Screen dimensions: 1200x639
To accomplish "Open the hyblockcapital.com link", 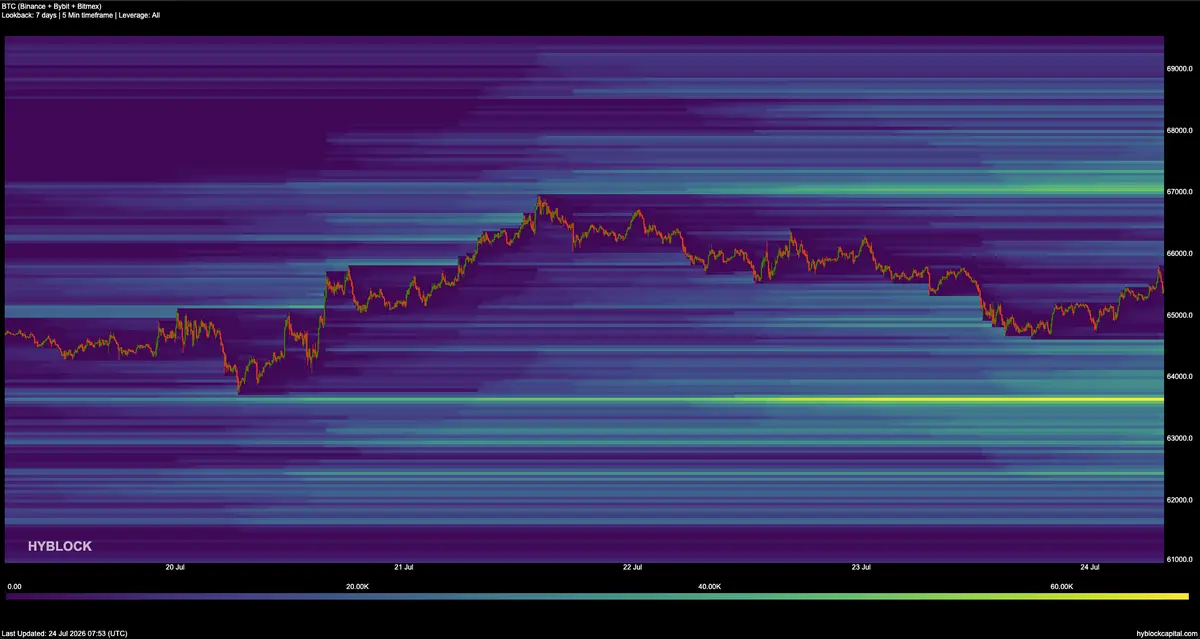I will point(1167,633).
